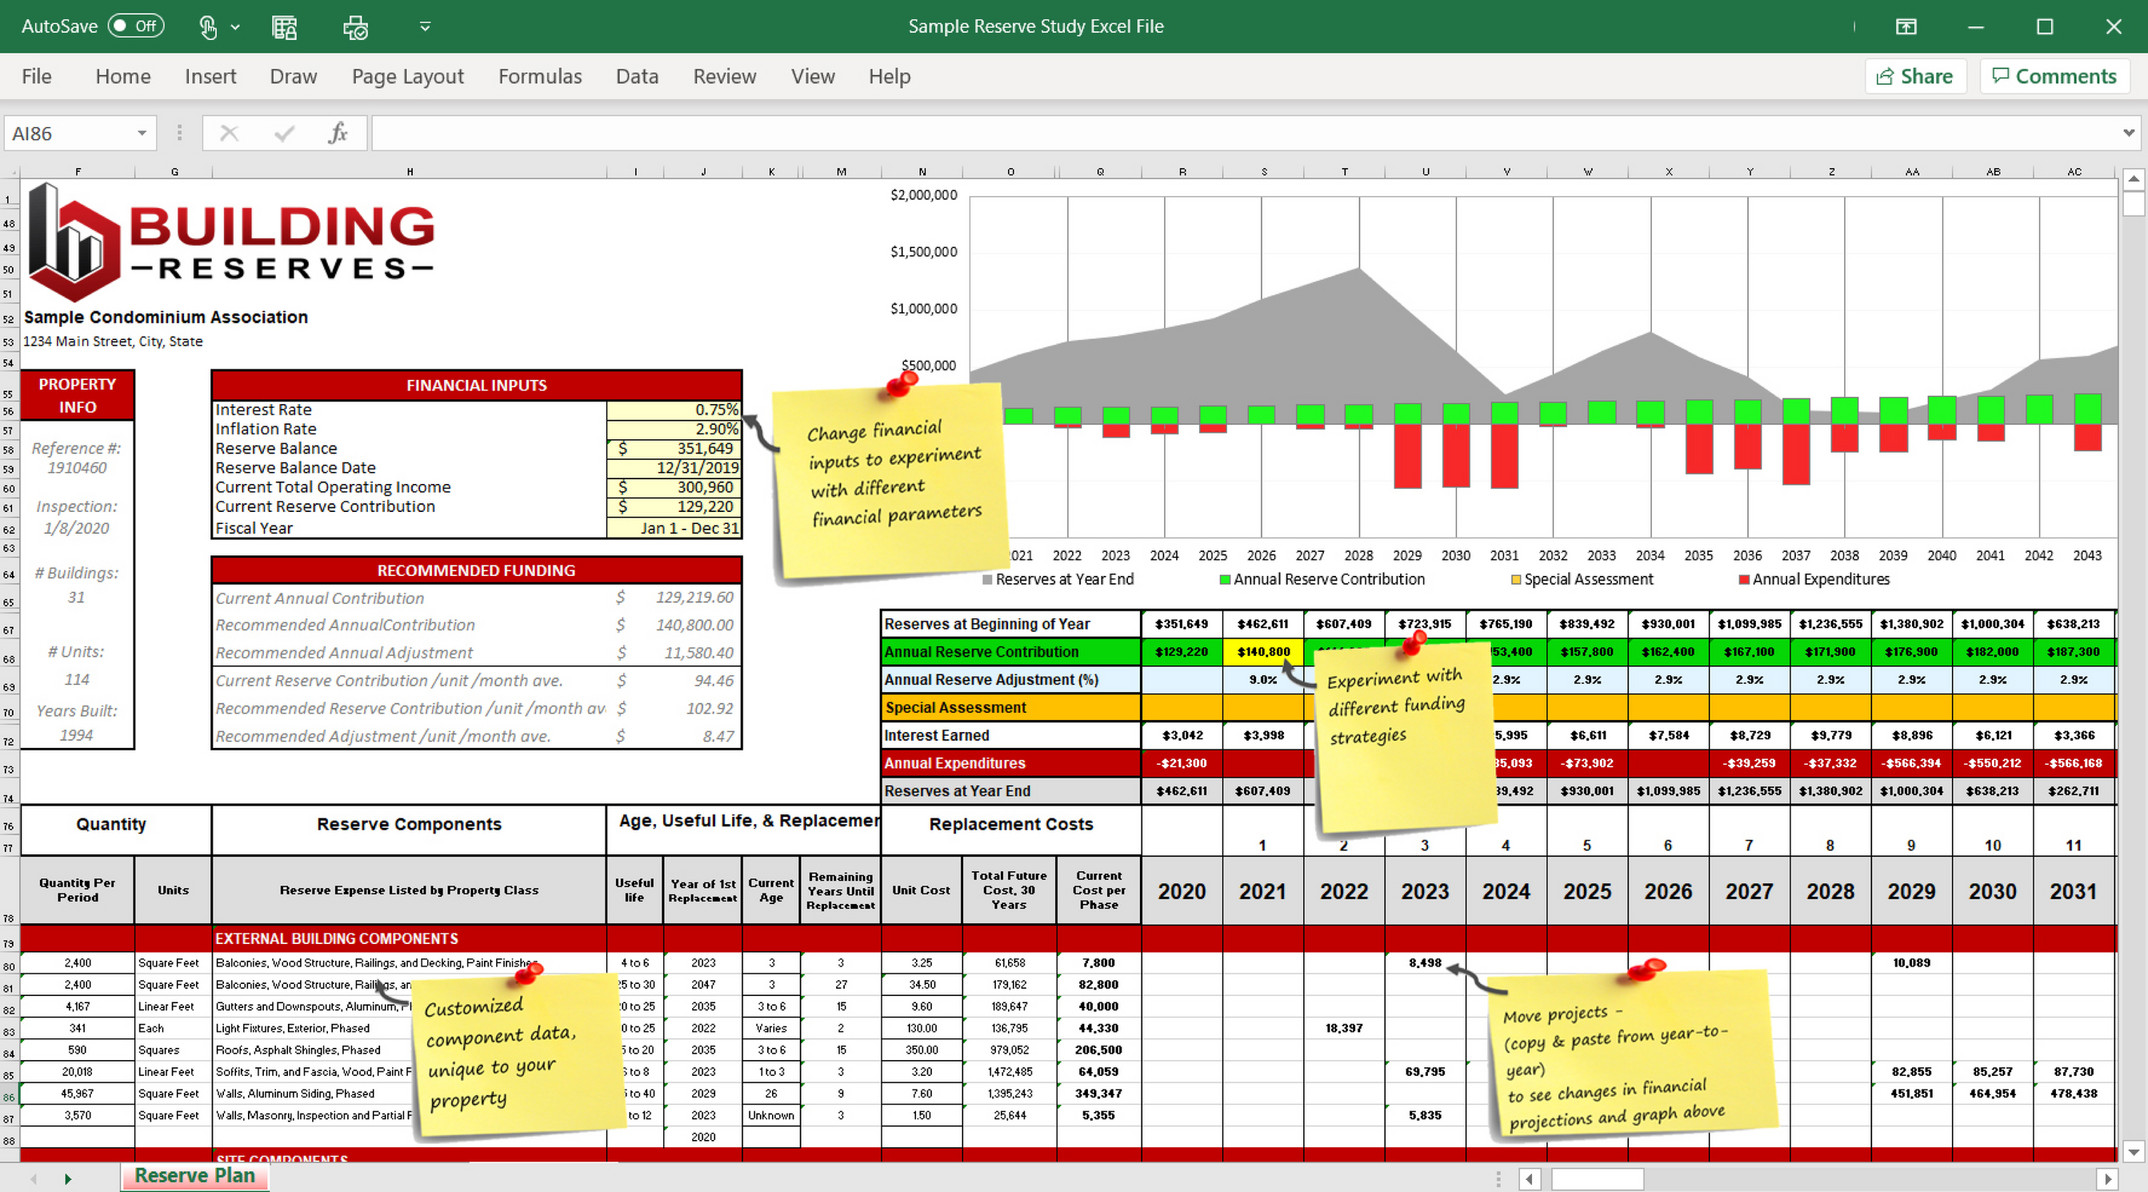Click the workbook lock icon in quick access toolbar

(x=284, y=27)
